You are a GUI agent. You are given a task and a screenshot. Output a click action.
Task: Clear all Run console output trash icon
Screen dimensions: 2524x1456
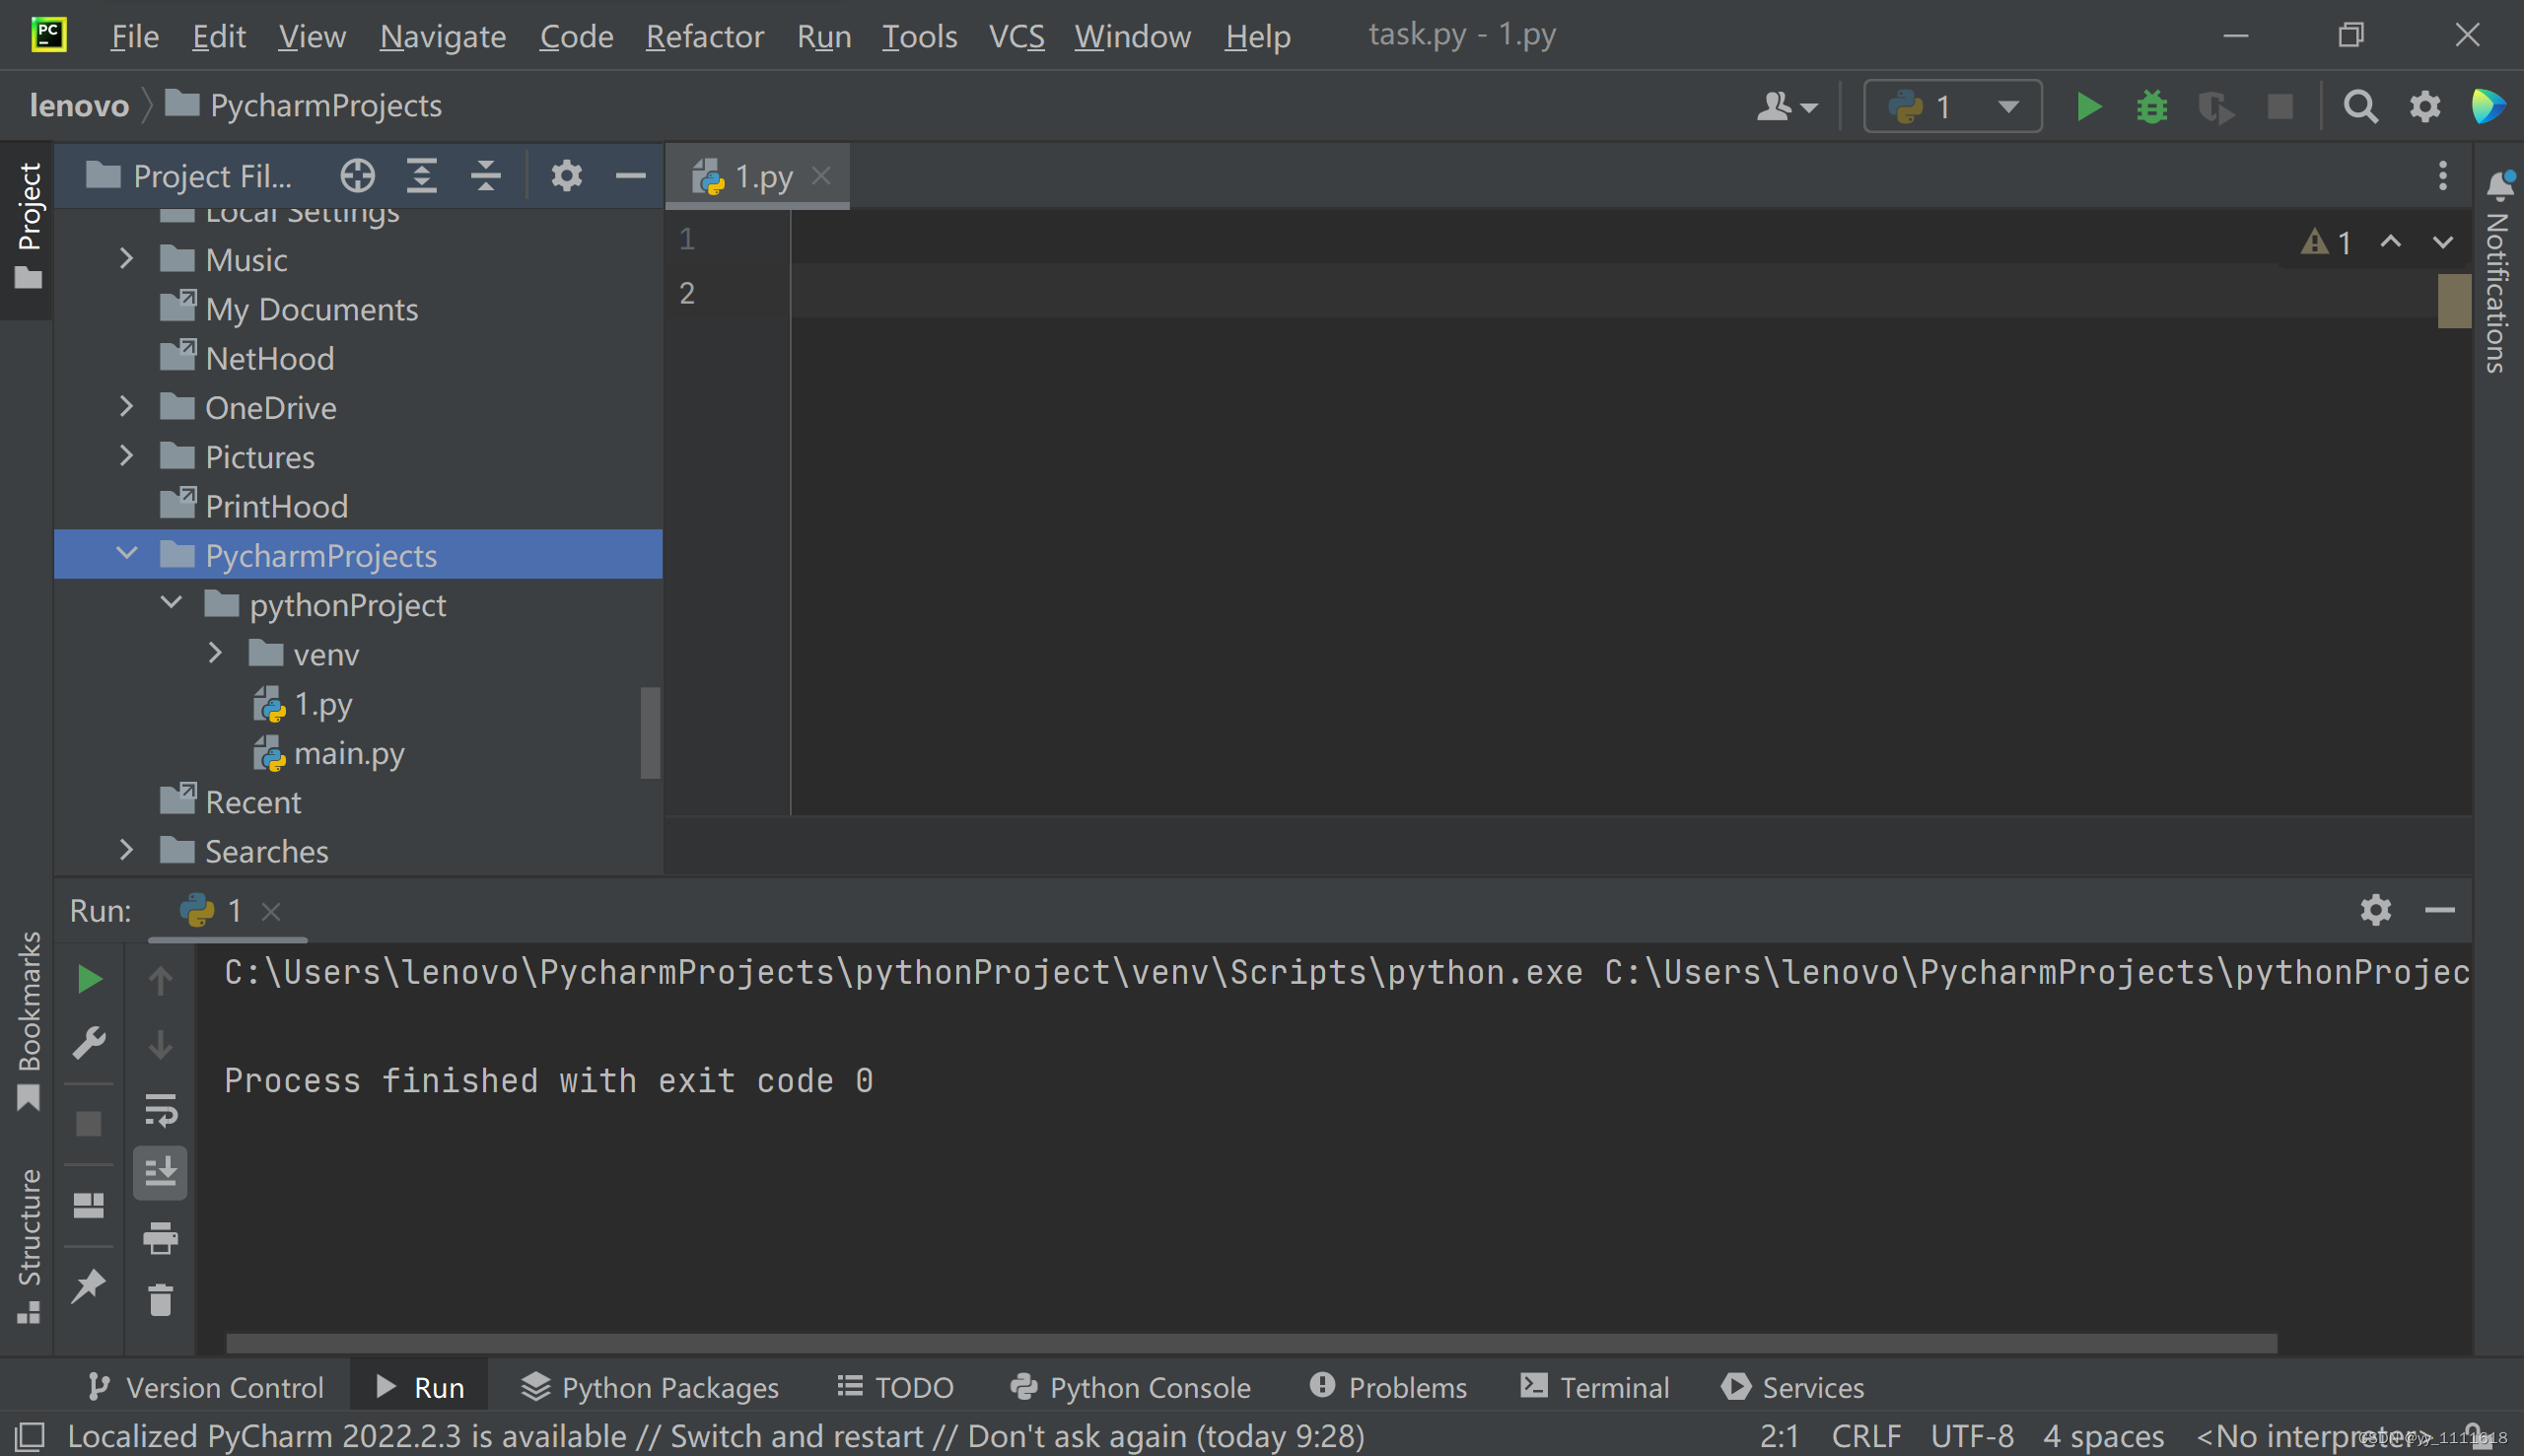(160, 1300)
